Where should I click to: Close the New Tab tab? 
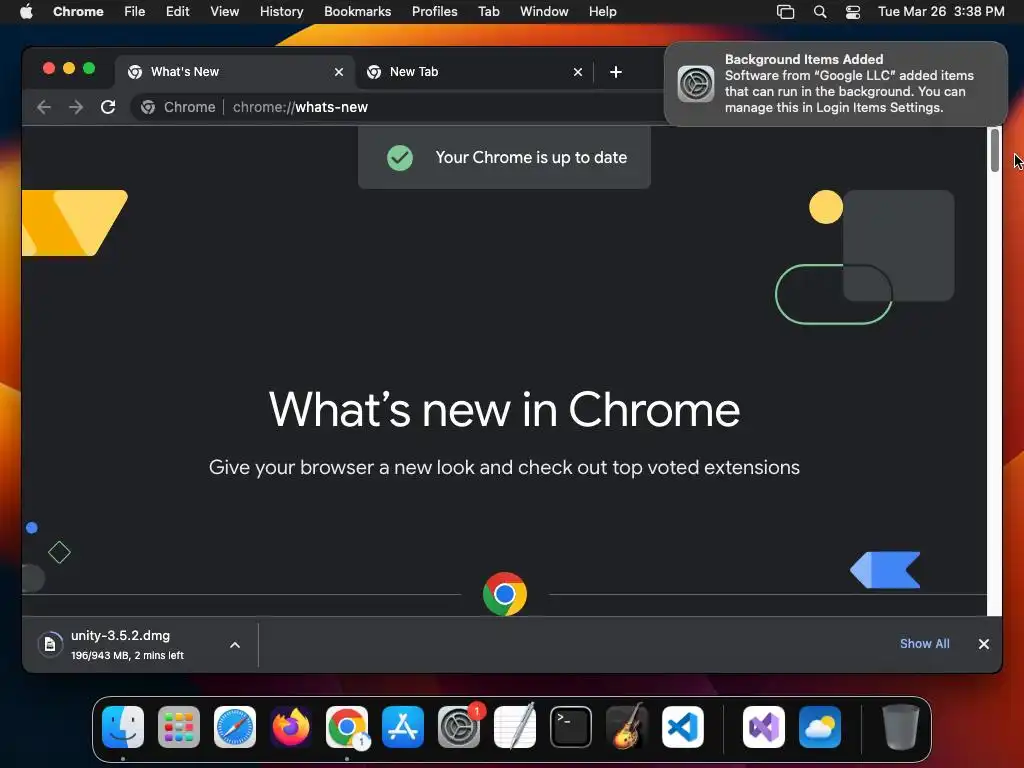578,72
